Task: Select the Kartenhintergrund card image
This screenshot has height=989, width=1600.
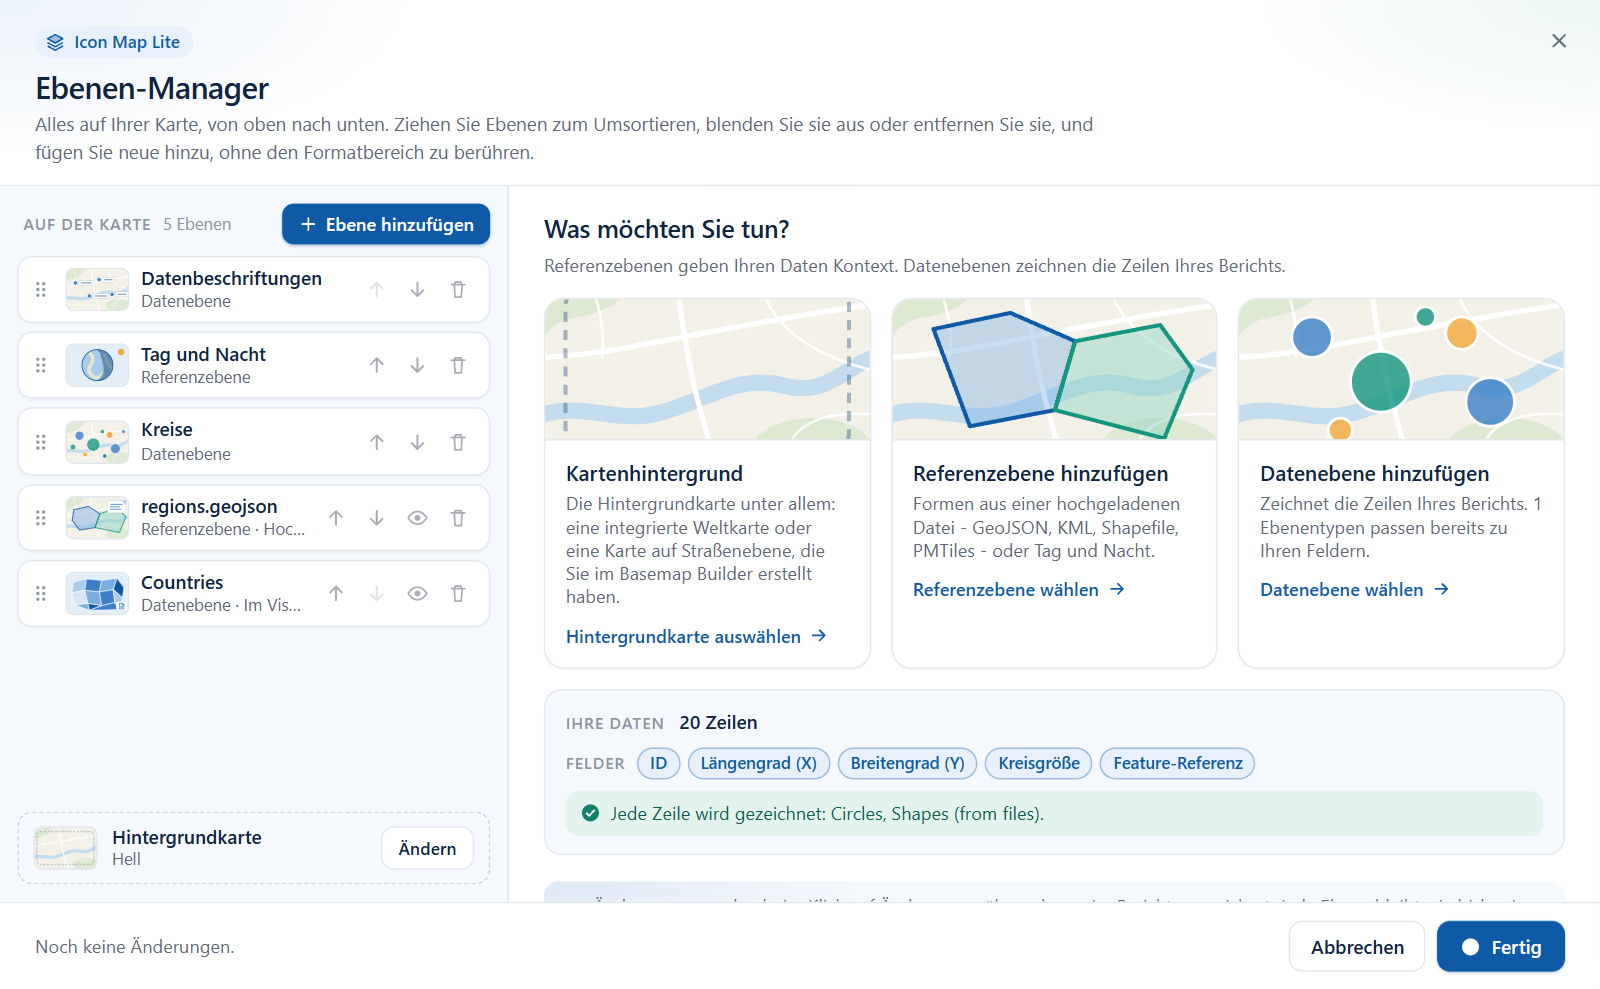Action: [x=708, y=369]
